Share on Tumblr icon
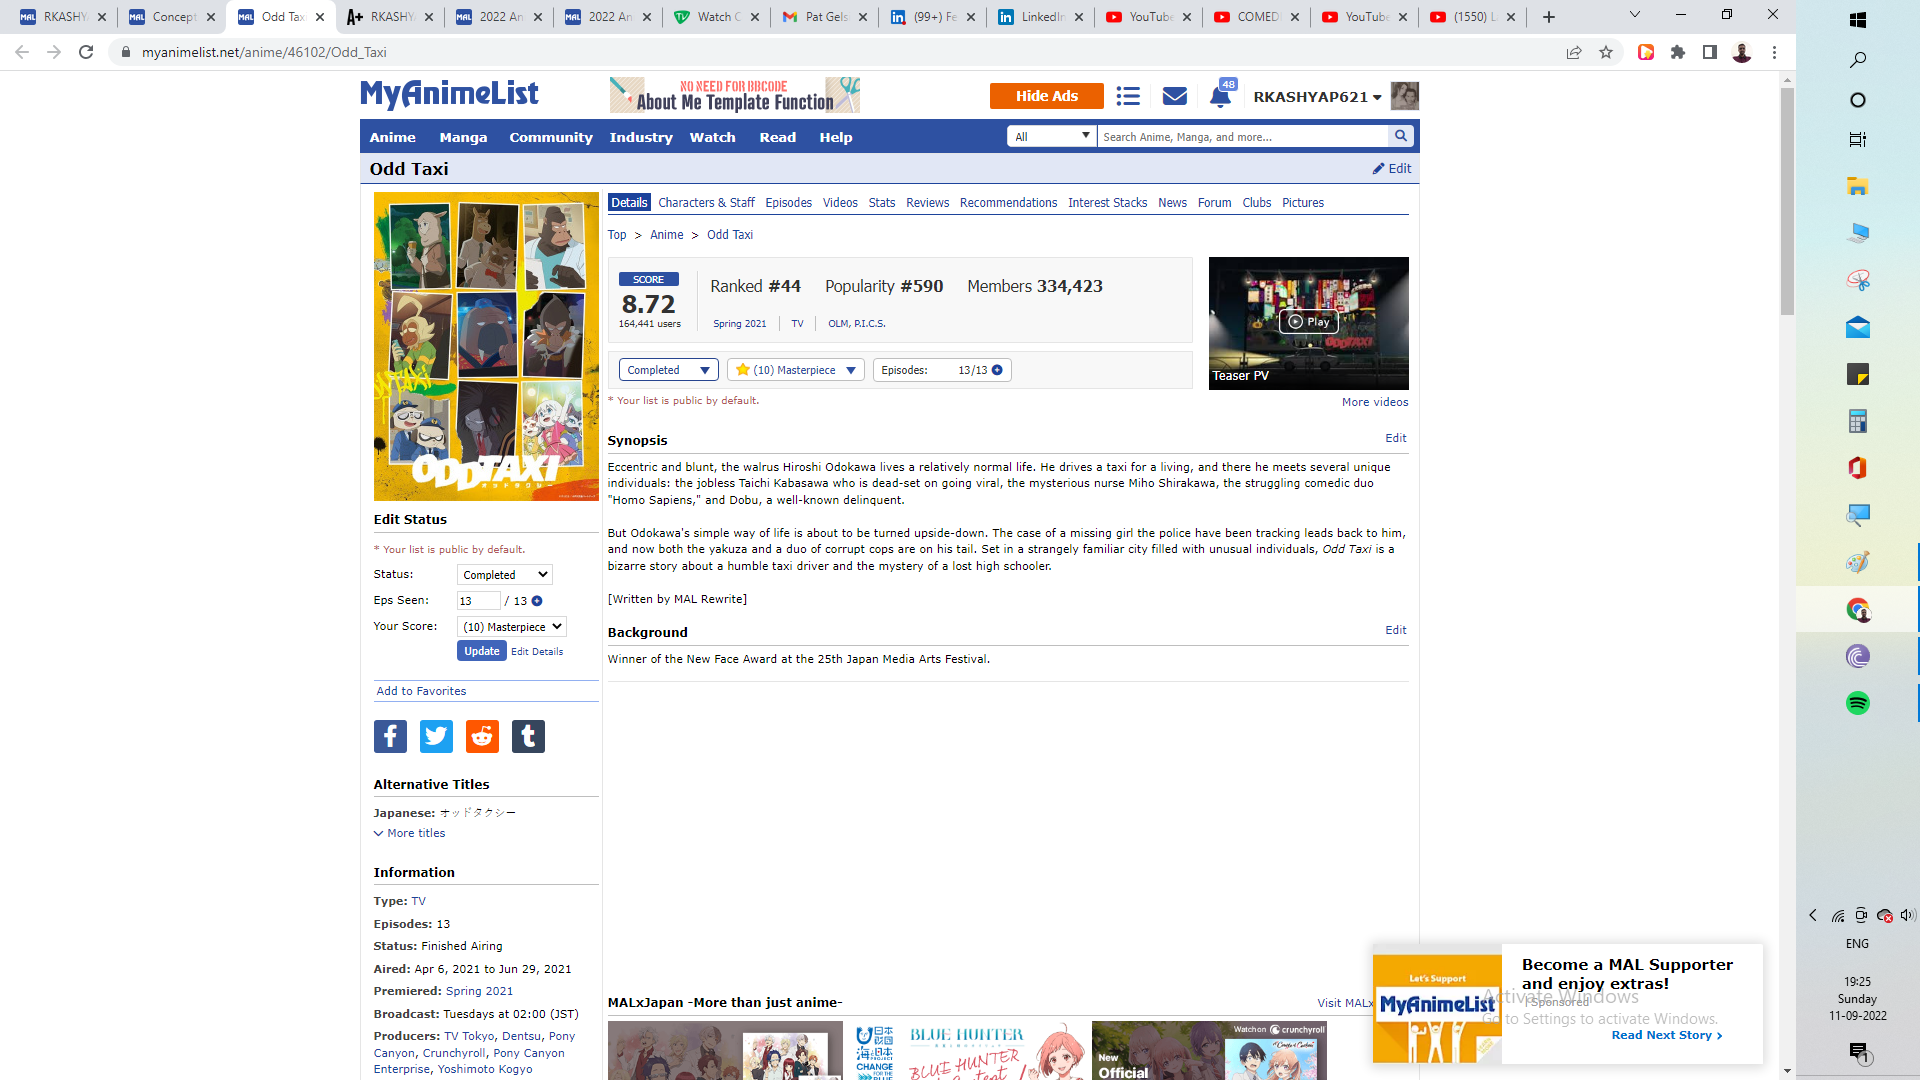The image size is (1920, 1080). coord(528,737)
